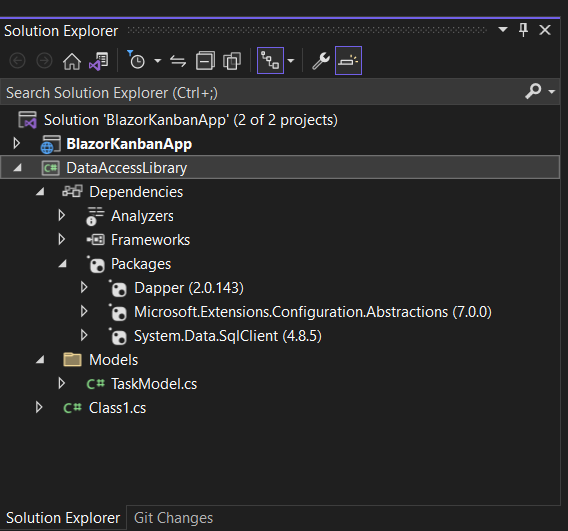Select TaskModel.cs file

(x=154, y=384)
